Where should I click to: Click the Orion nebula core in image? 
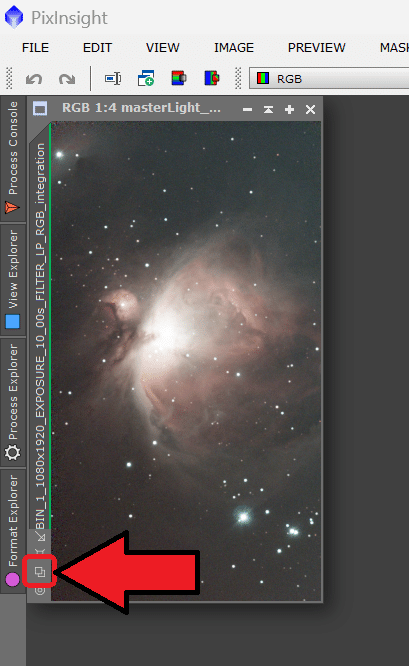click(x=168, y=327)
